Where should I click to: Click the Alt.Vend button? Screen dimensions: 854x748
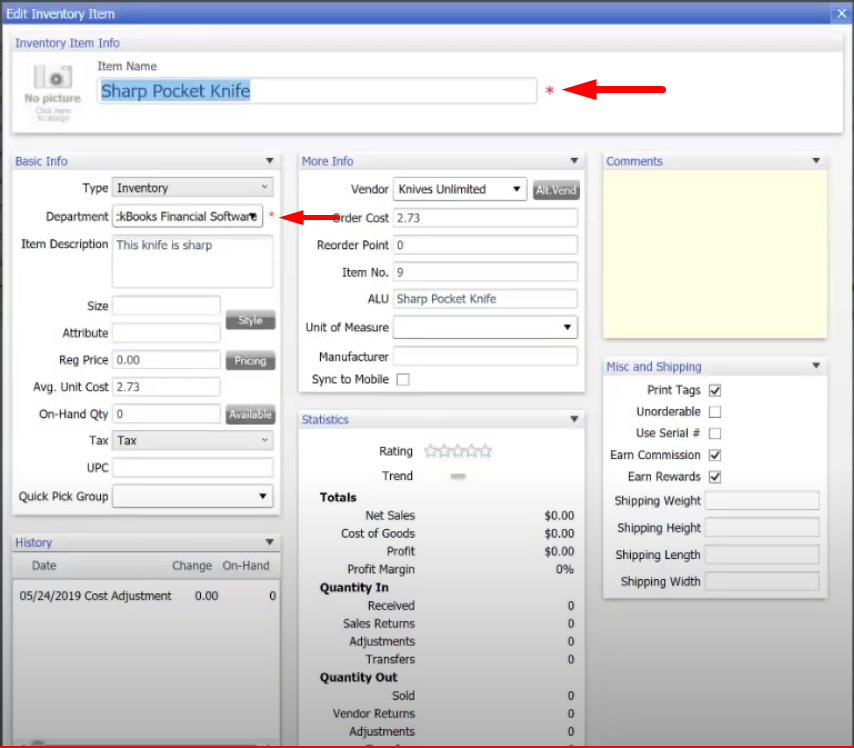pyautogui.click(x=556, y=190)
